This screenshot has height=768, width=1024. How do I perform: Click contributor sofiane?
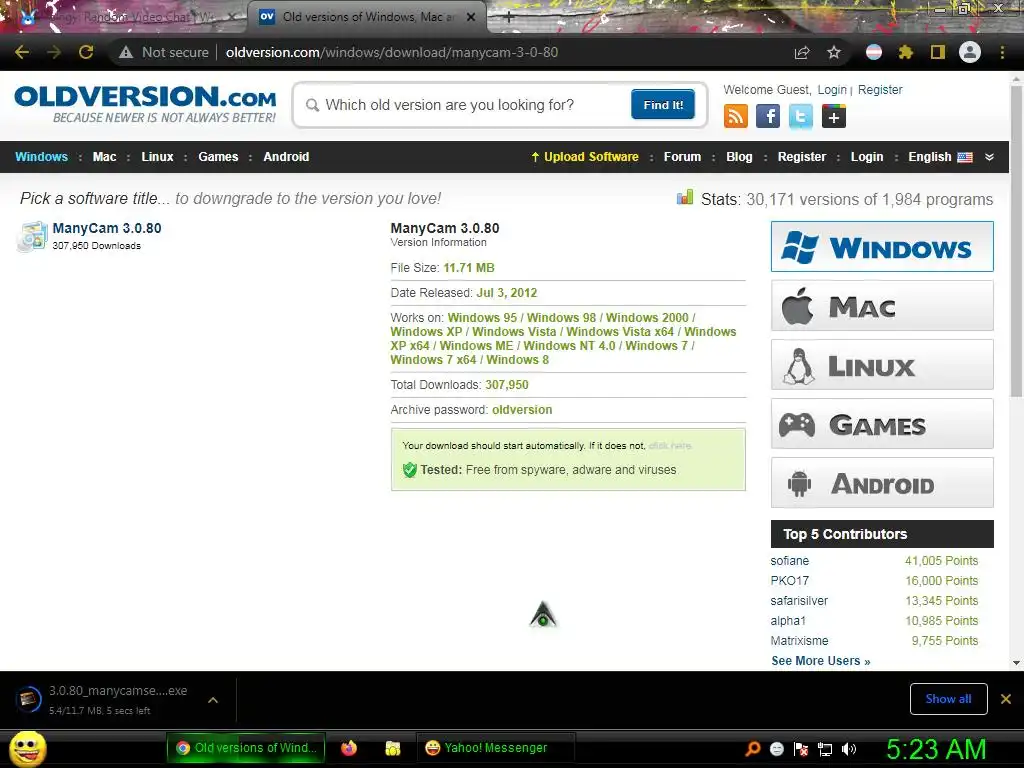(790, 560)
